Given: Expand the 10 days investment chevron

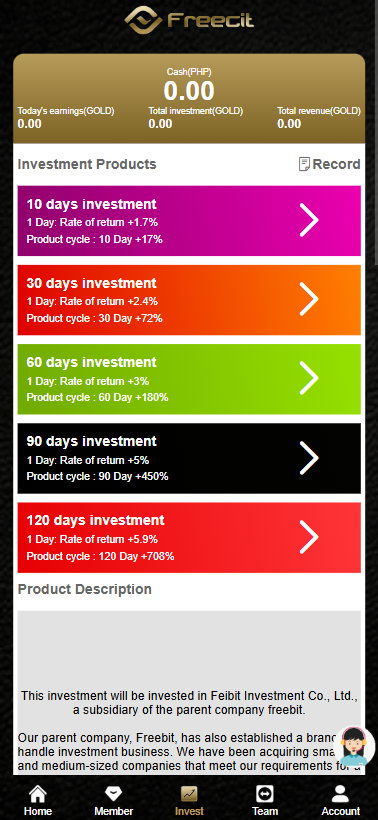Looking at the screenshot, I should coord(309,220).
